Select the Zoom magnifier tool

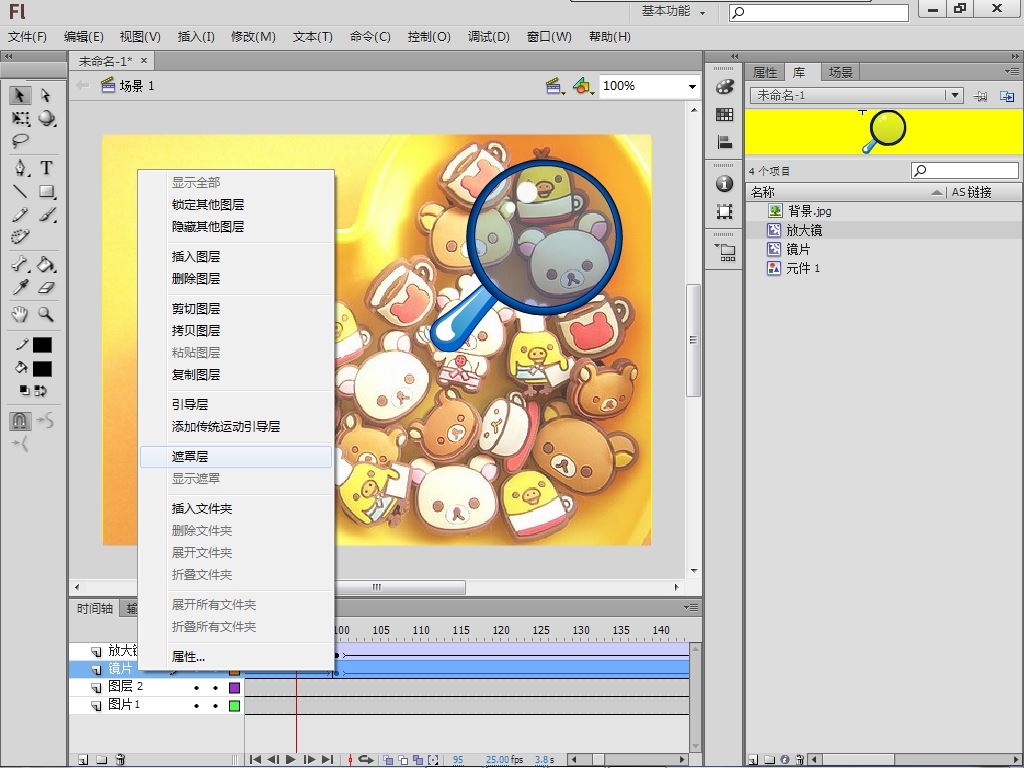click(46, 314)
